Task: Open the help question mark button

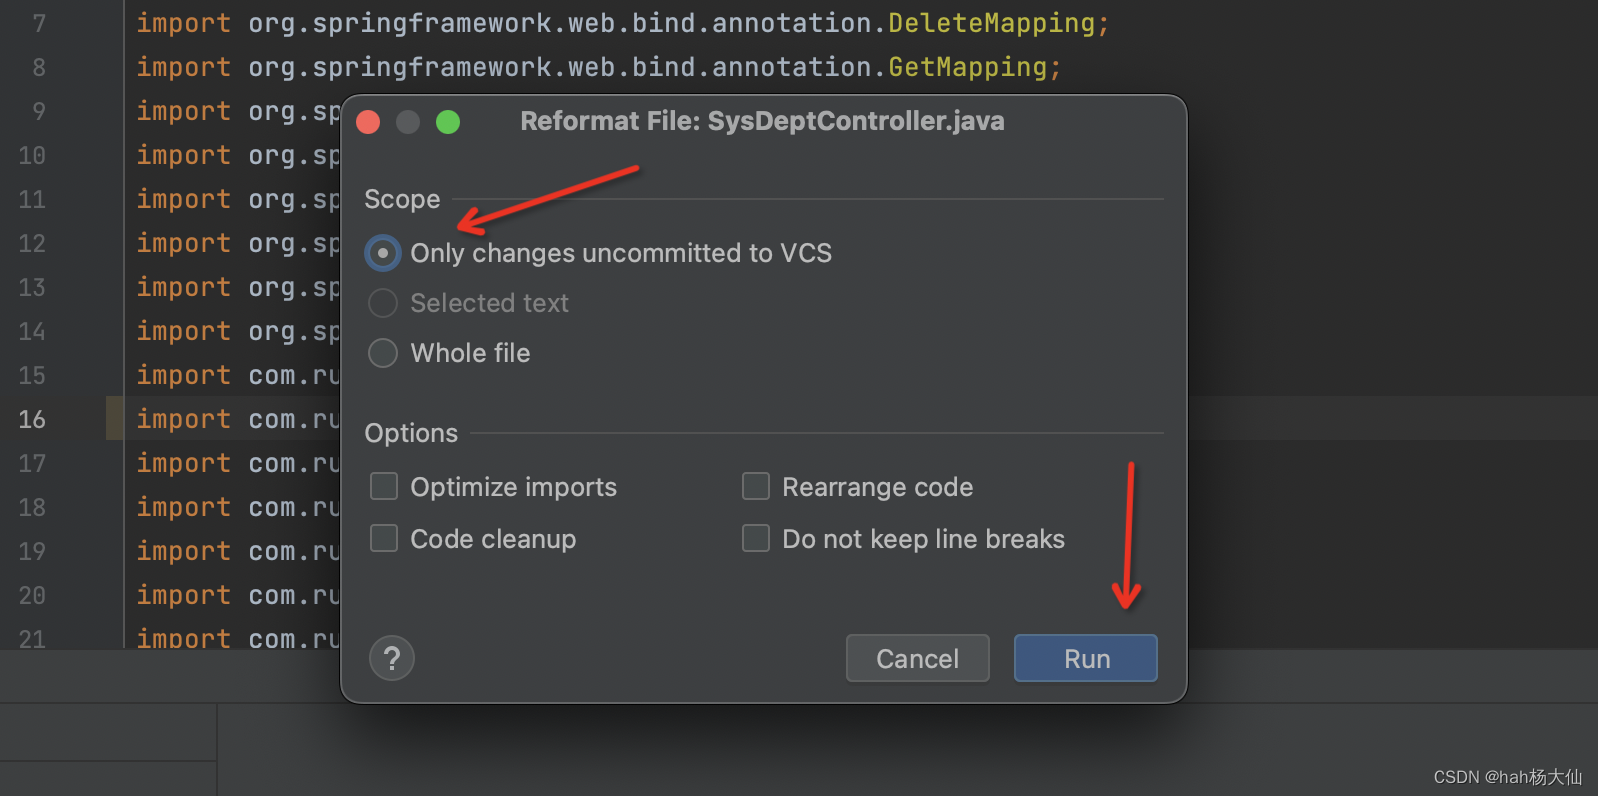Action: [392, 658]
